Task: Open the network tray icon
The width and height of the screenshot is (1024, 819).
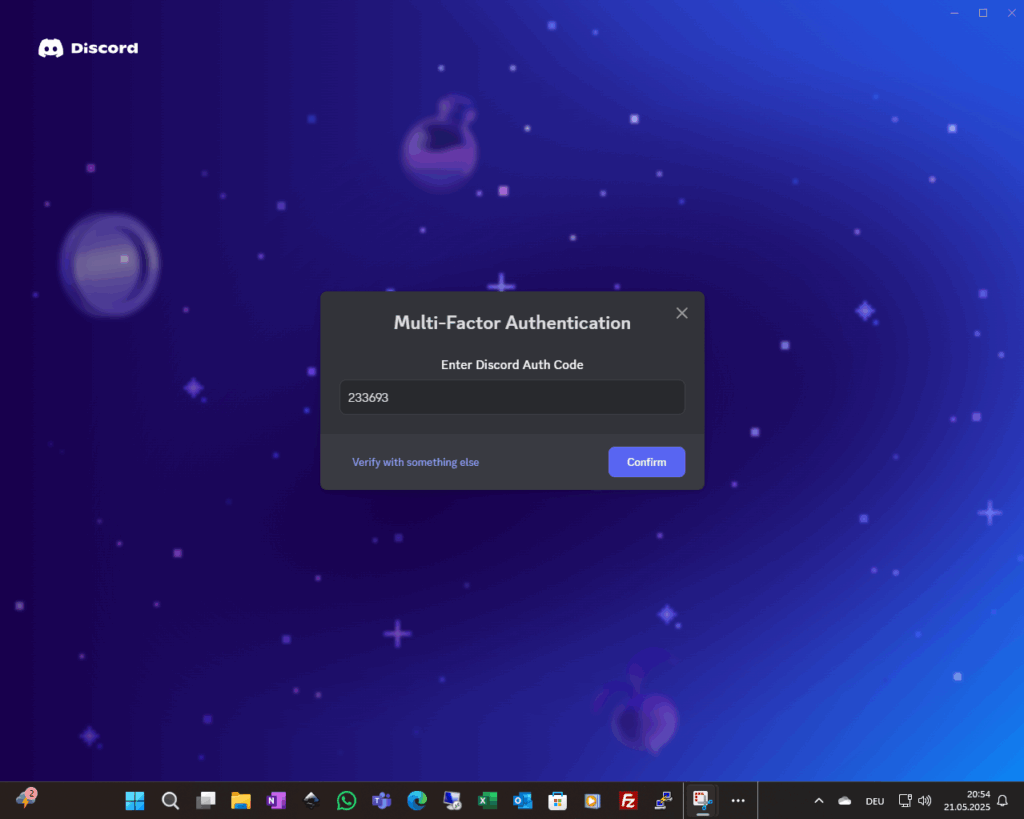Action: coord(905,801)
